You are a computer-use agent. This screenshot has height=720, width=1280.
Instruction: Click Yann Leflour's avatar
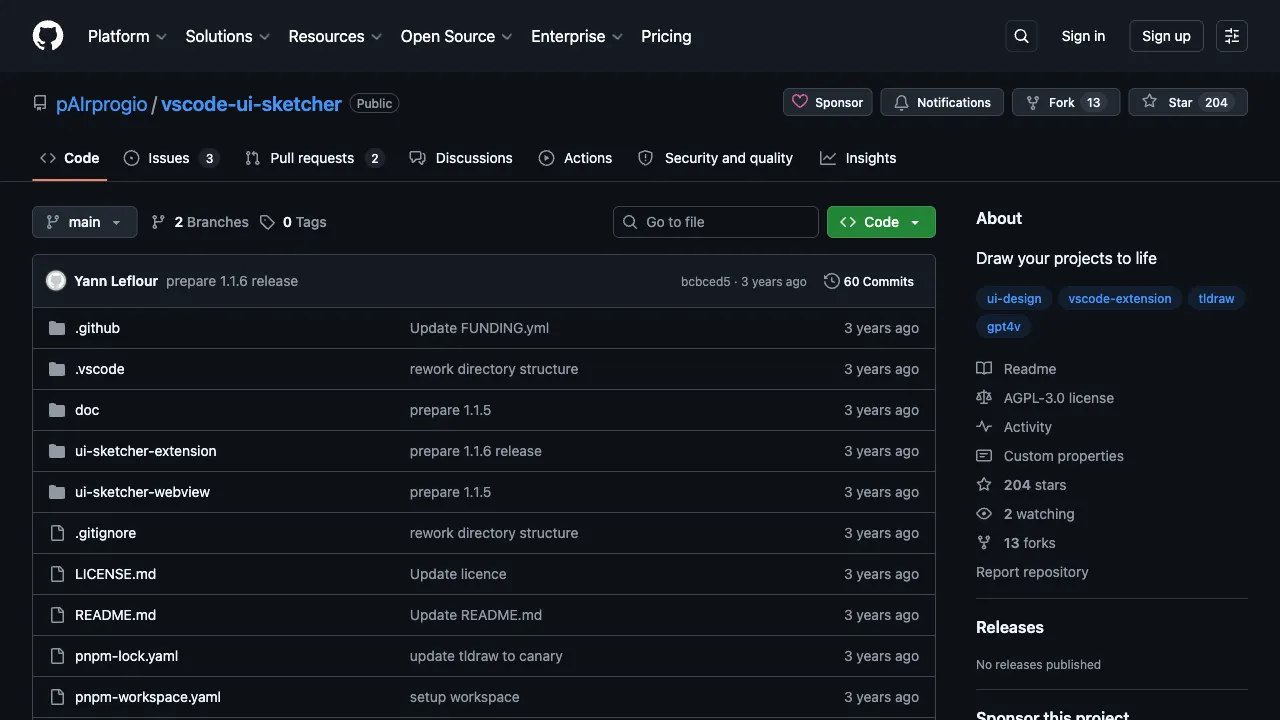click(56, 281)
